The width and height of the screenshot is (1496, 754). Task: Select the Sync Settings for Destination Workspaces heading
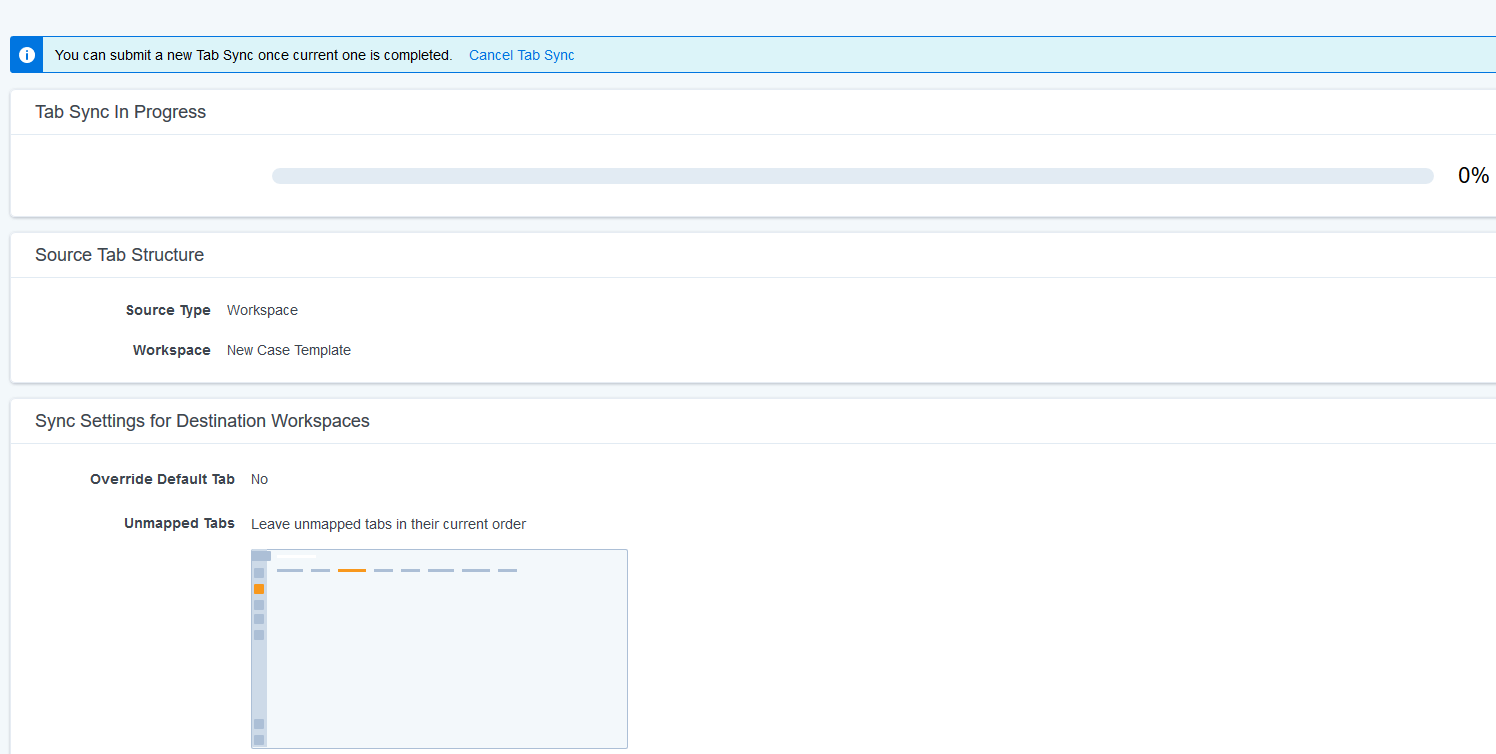pos(202,421)
